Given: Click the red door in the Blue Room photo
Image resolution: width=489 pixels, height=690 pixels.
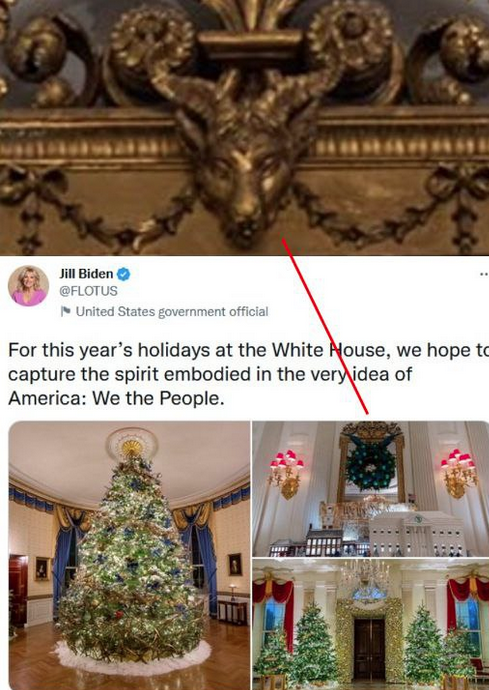Looking at the screenshot, I should click(x=18, y=591).
